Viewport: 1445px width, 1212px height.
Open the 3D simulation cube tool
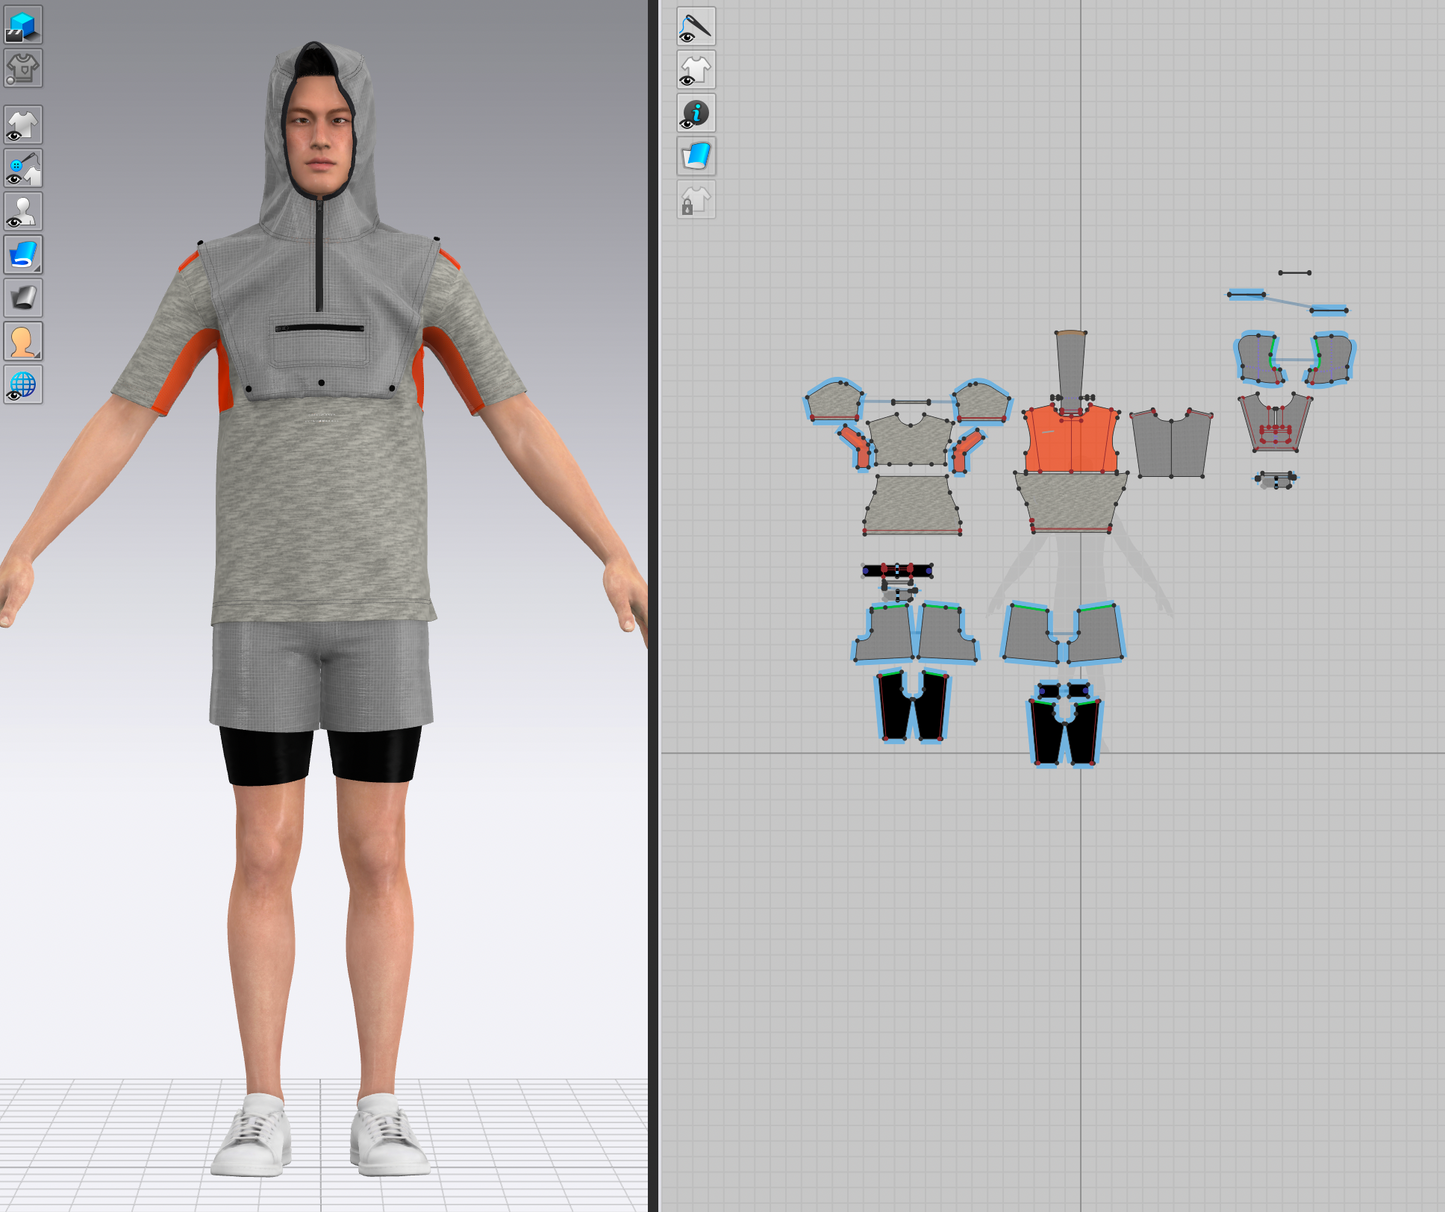[23, 25]
